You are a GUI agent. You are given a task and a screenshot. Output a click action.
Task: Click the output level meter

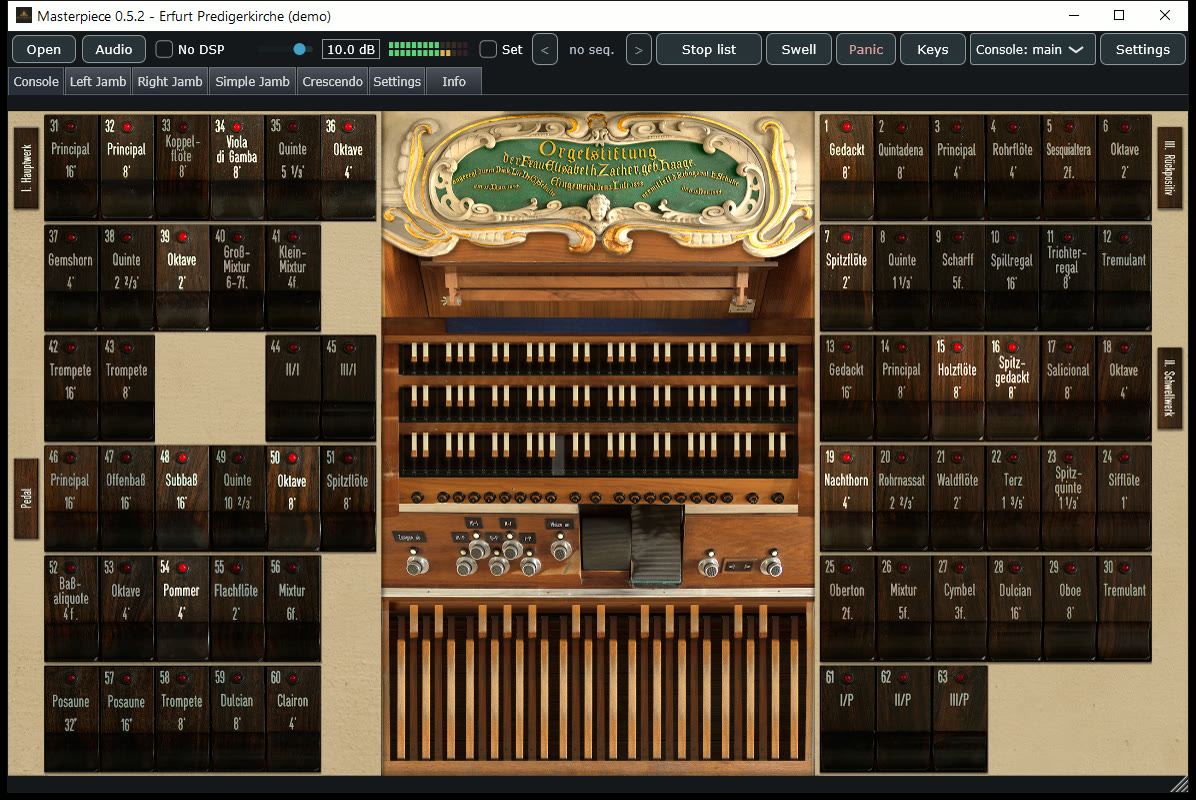[x=428, y=50]
